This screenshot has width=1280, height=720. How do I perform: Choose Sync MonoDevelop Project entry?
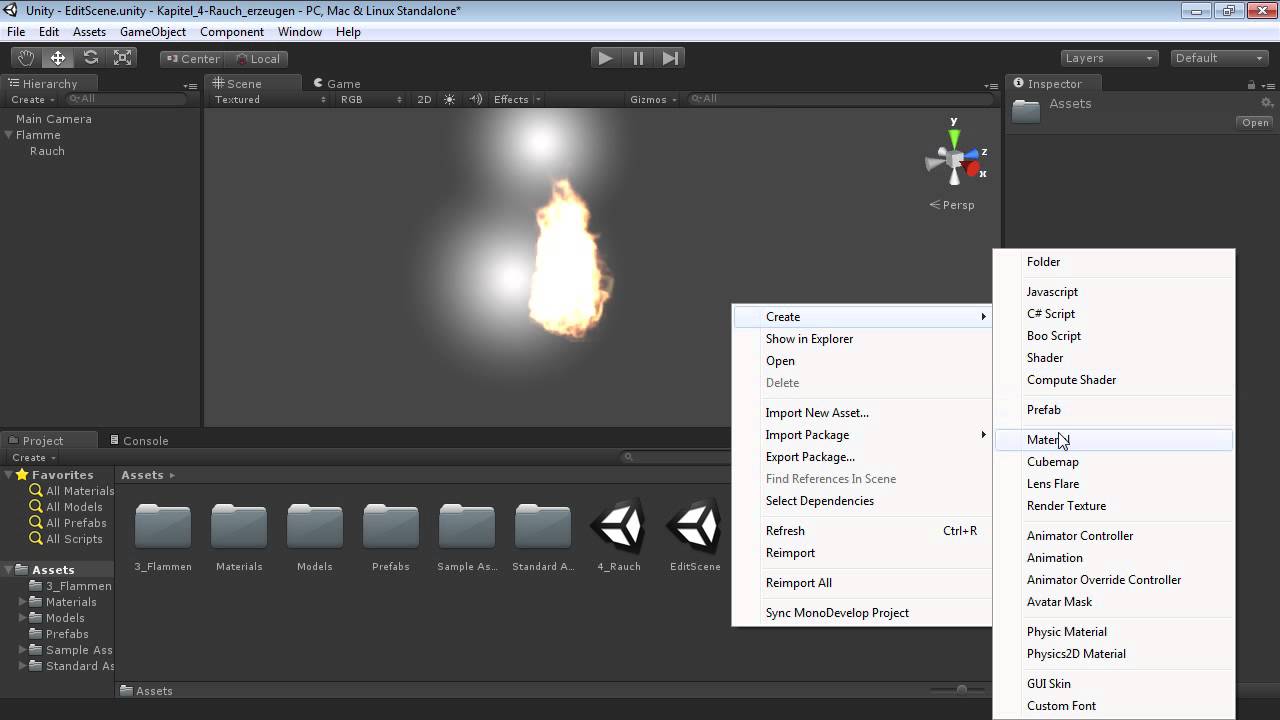[x=863, y=613]
